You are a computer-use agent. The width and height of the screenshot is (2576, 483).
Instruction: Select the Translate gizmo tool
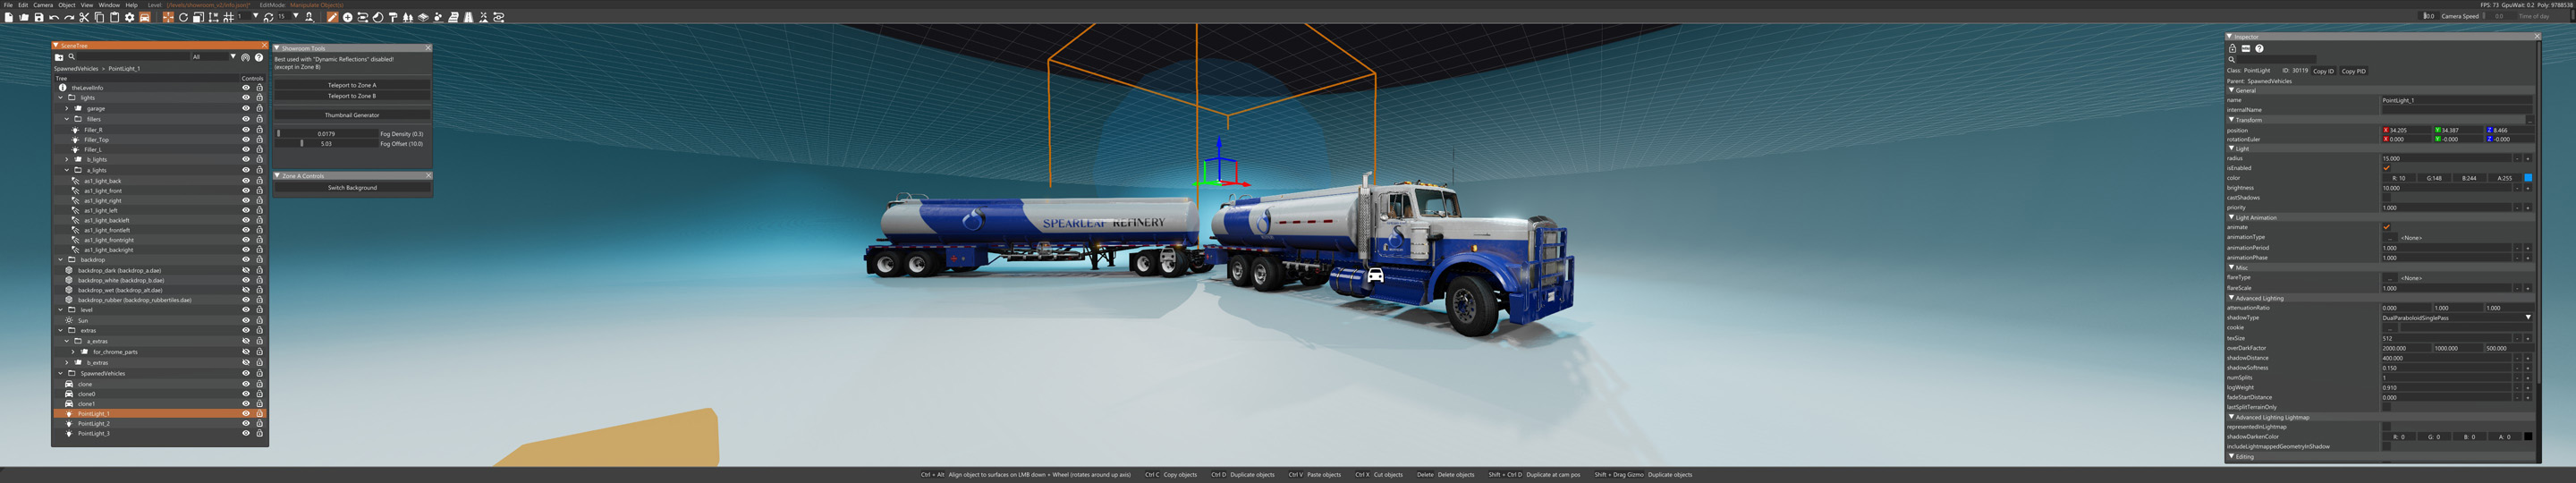[168, 17]
